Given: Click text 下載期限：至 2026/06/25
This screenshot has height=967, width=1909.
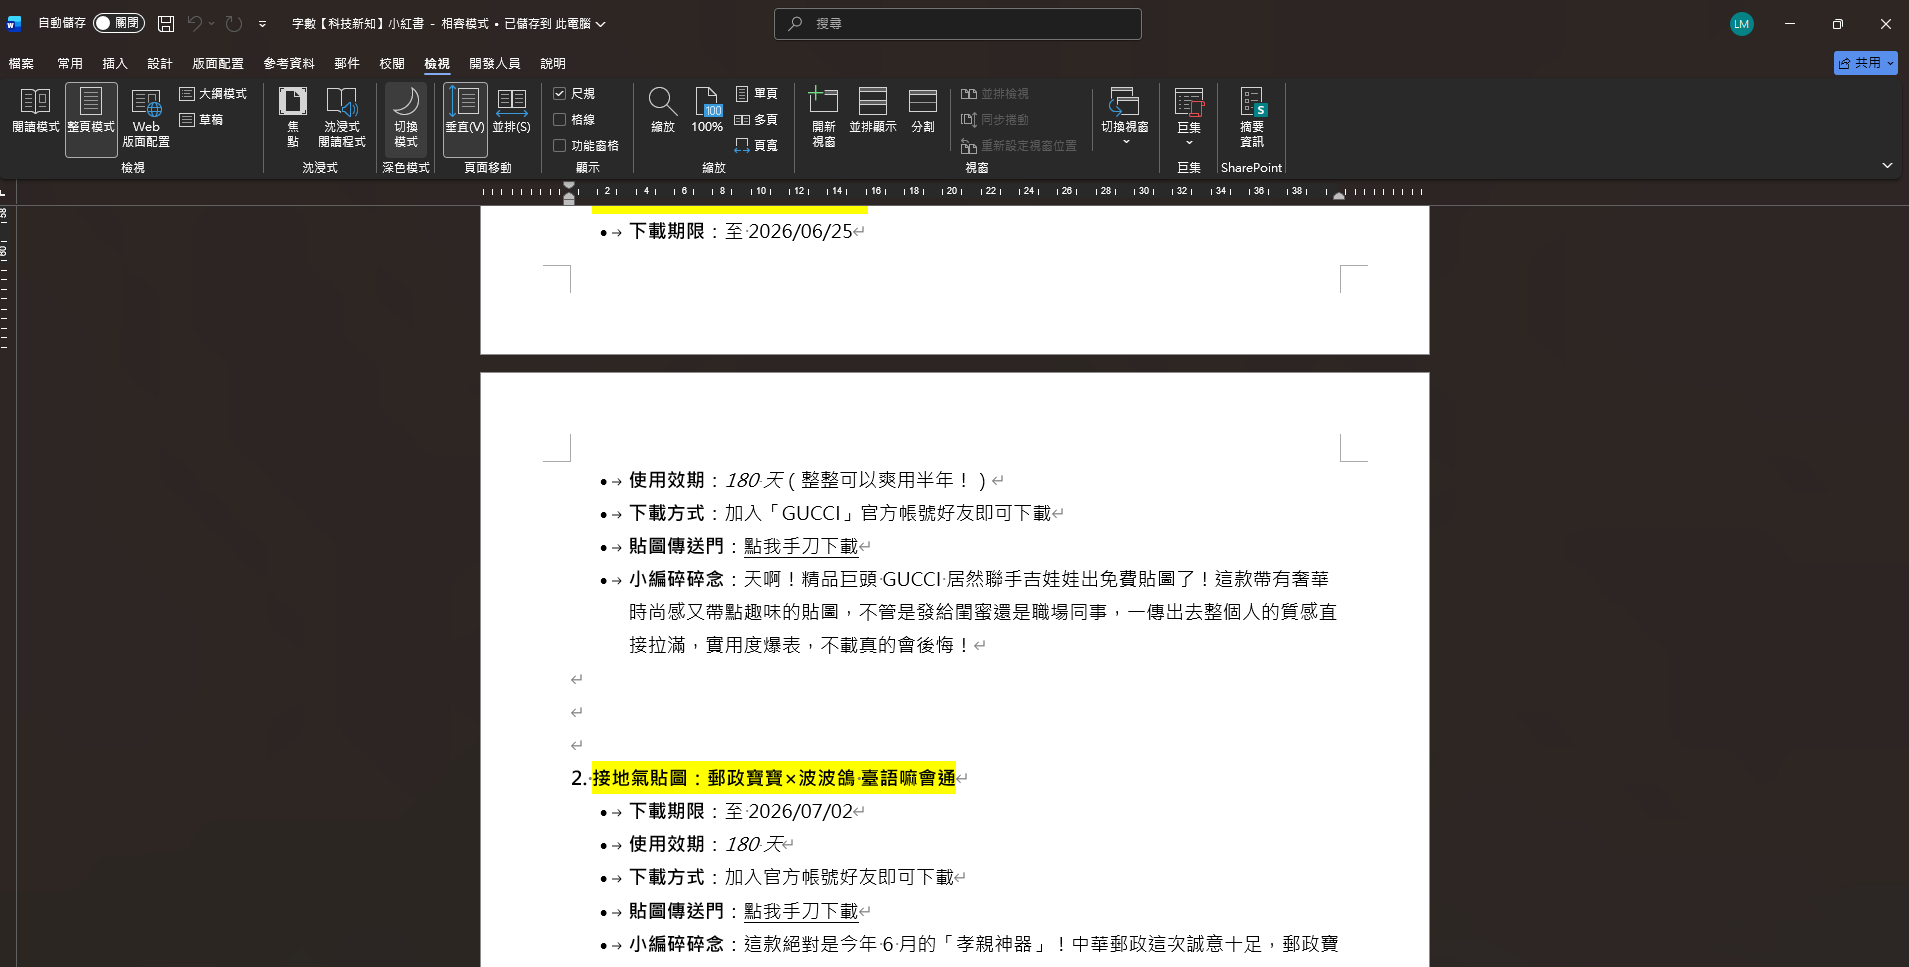Looking at the screenshot, I should pos(741,232).
